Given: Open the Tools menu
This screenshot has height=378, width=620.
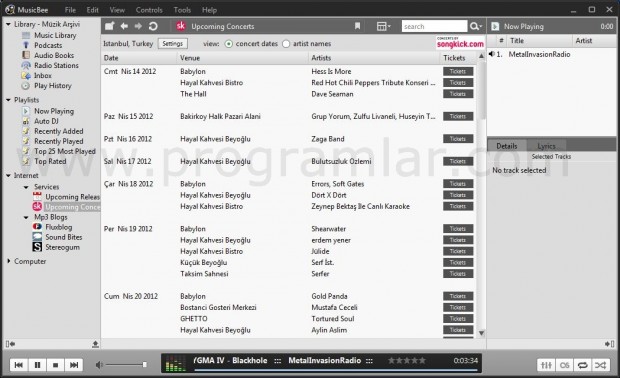Looking at the screenshot, I should tap(182, 10).
